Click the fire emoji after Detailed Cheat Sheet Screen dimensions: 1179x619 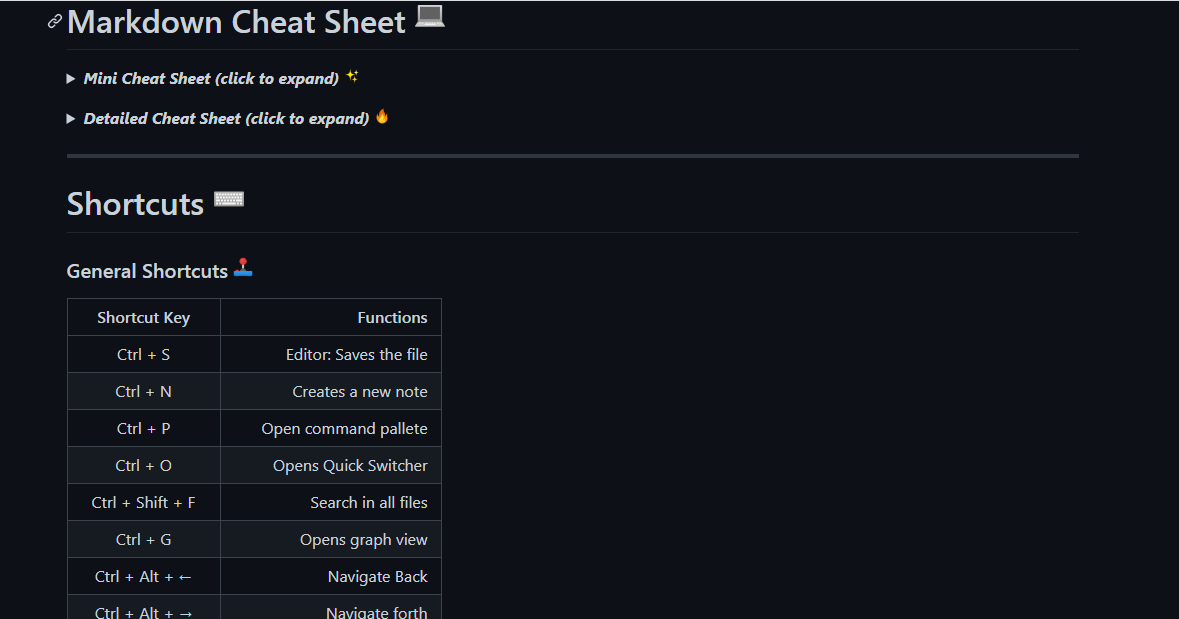[382, 116]
